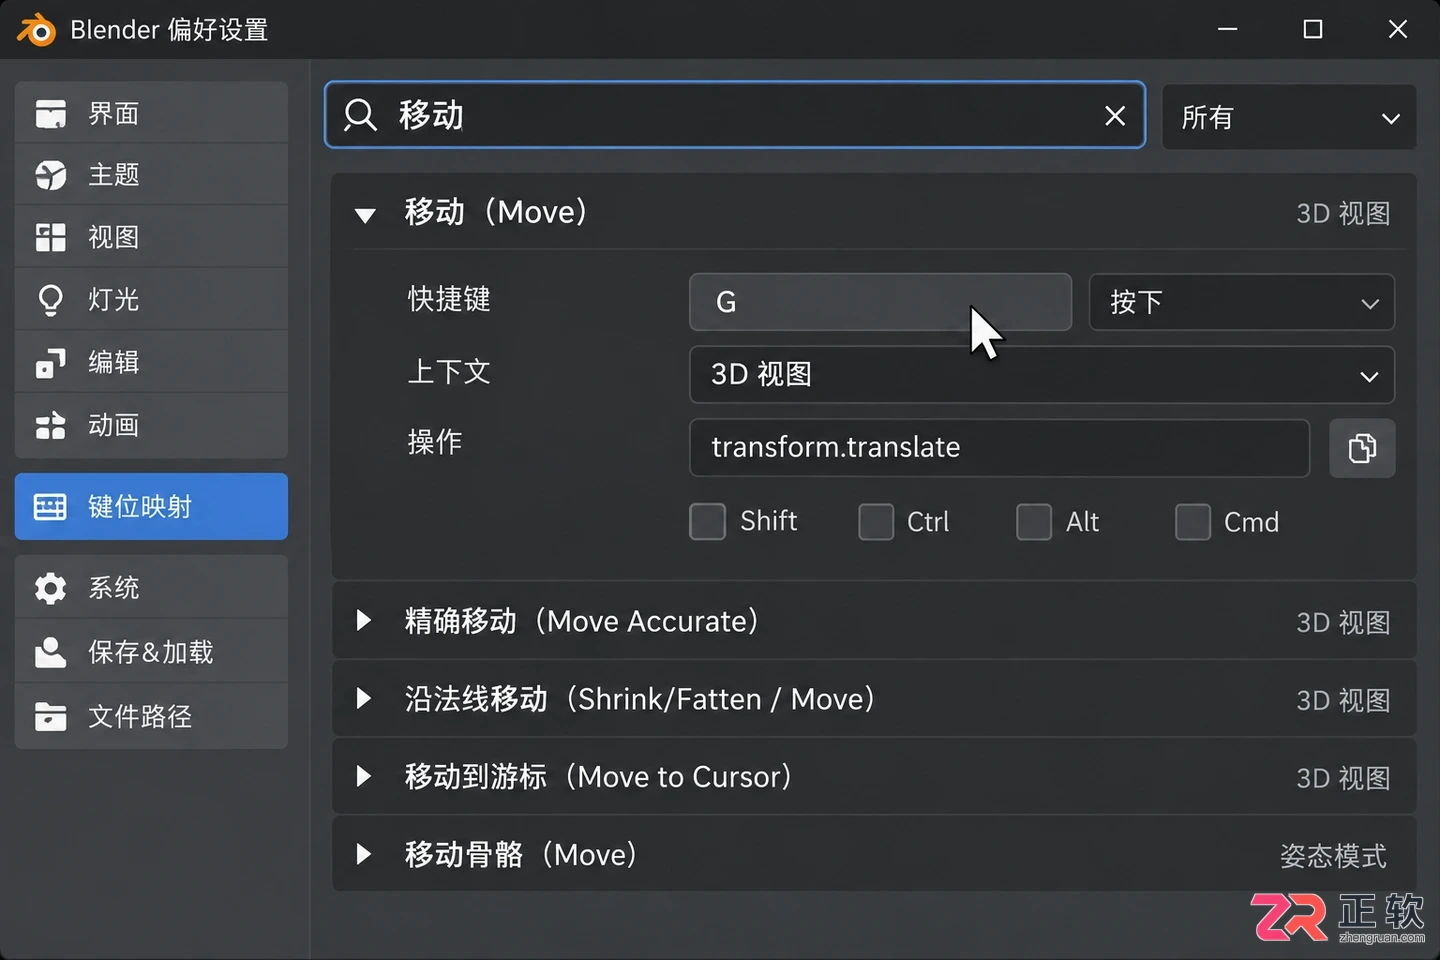This screenshot has height=960, width=1440.
Task: Click the 动画 animation icon
Action: pos(50,426)
